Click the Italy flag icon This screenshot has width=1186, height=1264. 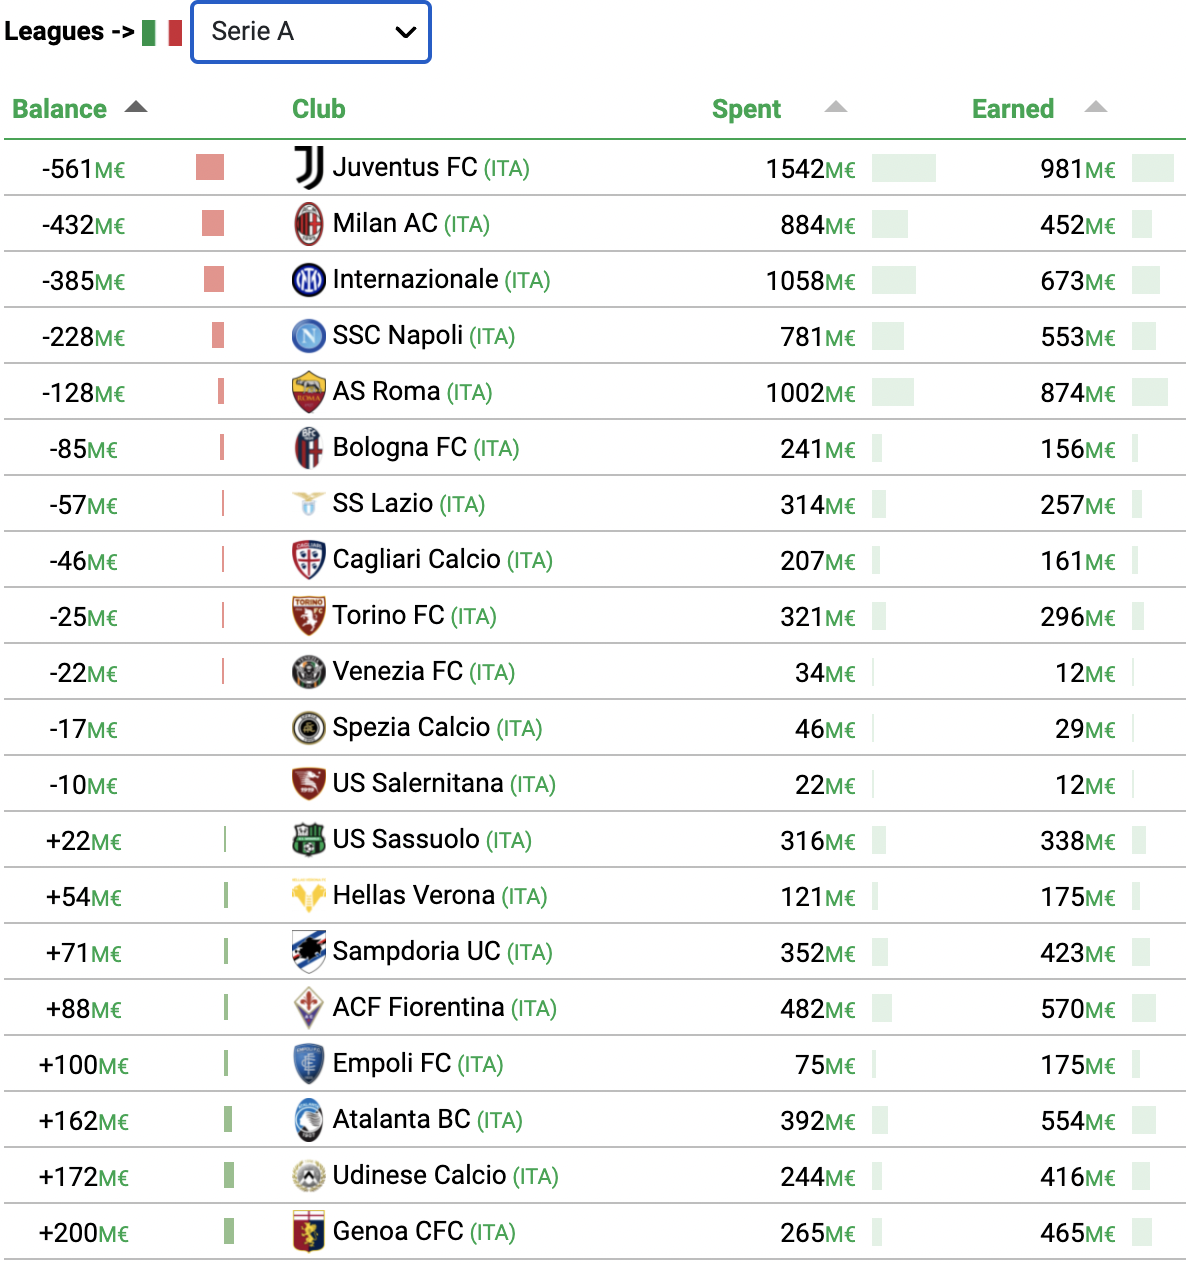click(x=162, y=33)
